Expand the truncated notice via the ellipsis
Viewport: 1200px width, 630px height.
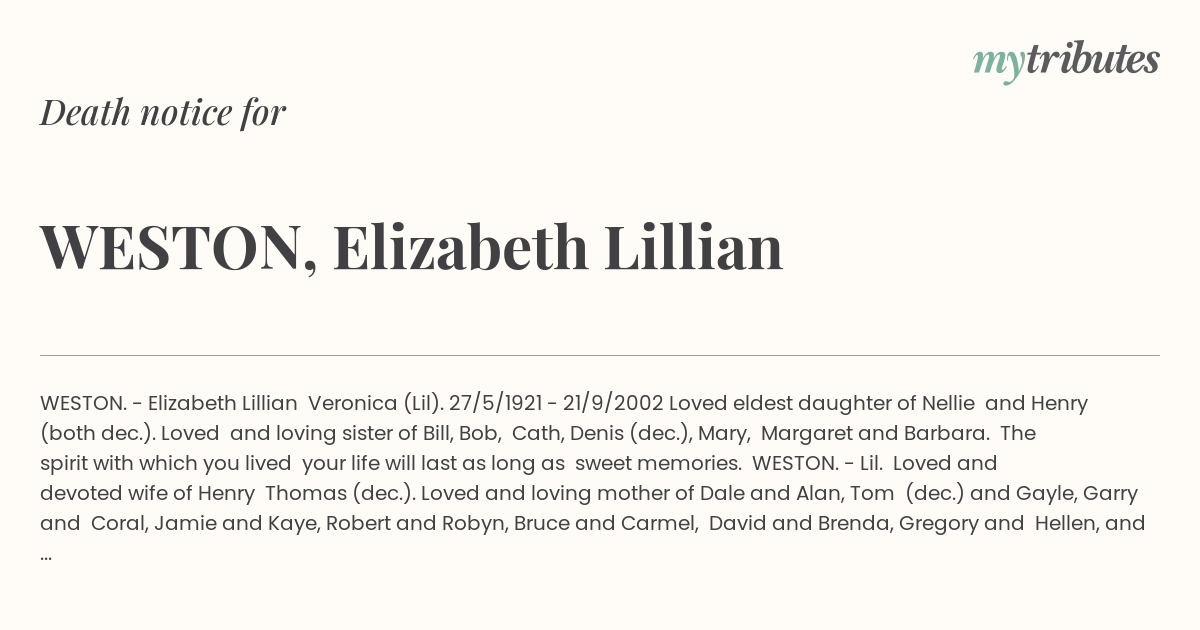47,554
